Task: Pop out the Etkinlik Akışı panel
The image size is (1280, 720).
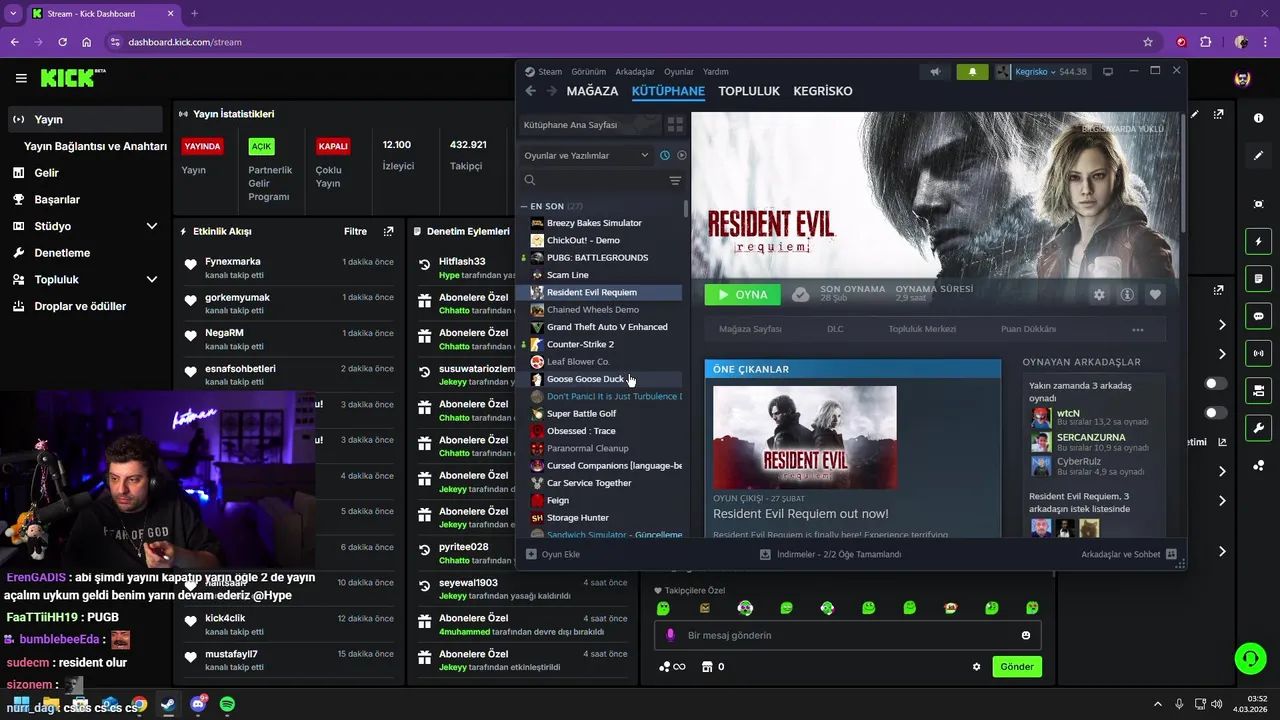Action: click(x=389, y=231)
